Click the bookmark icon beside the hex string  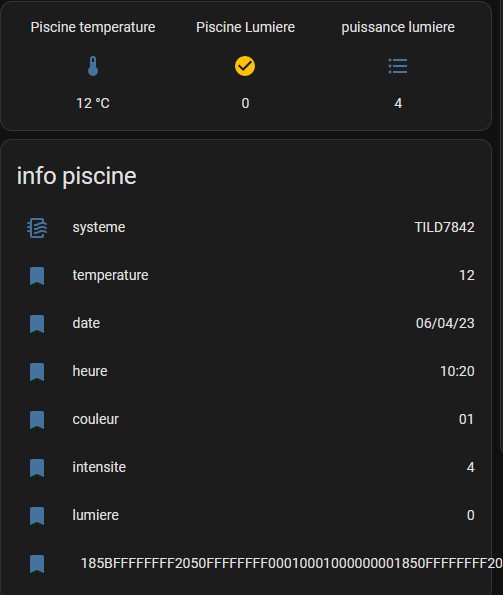(37, 564)
